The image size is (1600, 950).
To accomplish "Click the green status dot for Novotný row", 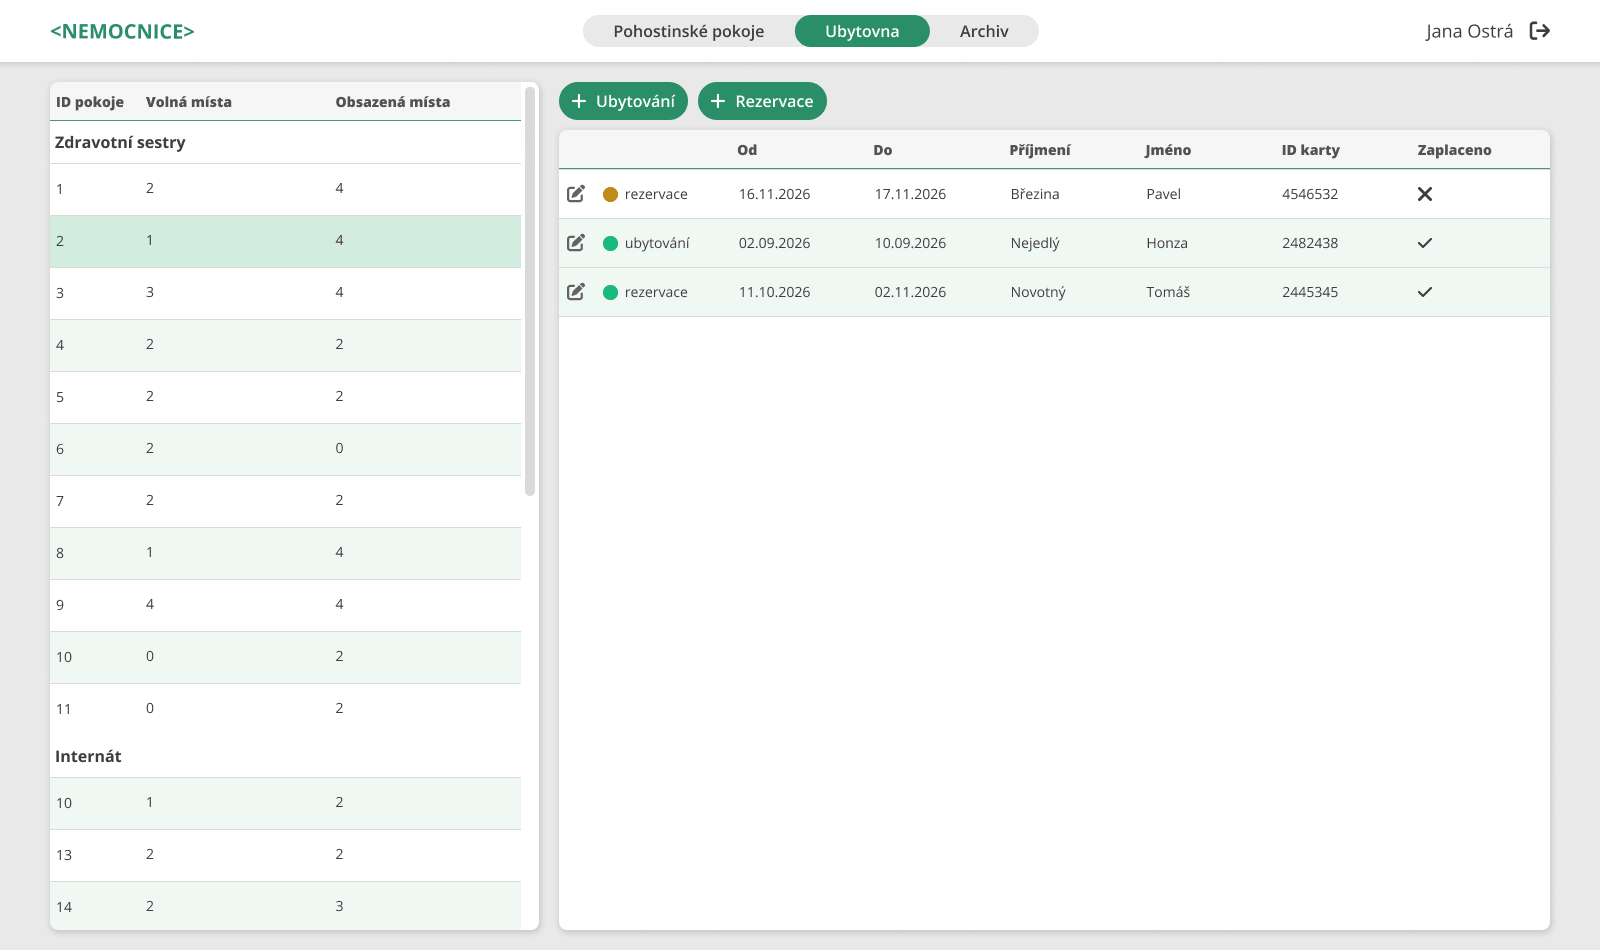I will [x=610, y=293].
